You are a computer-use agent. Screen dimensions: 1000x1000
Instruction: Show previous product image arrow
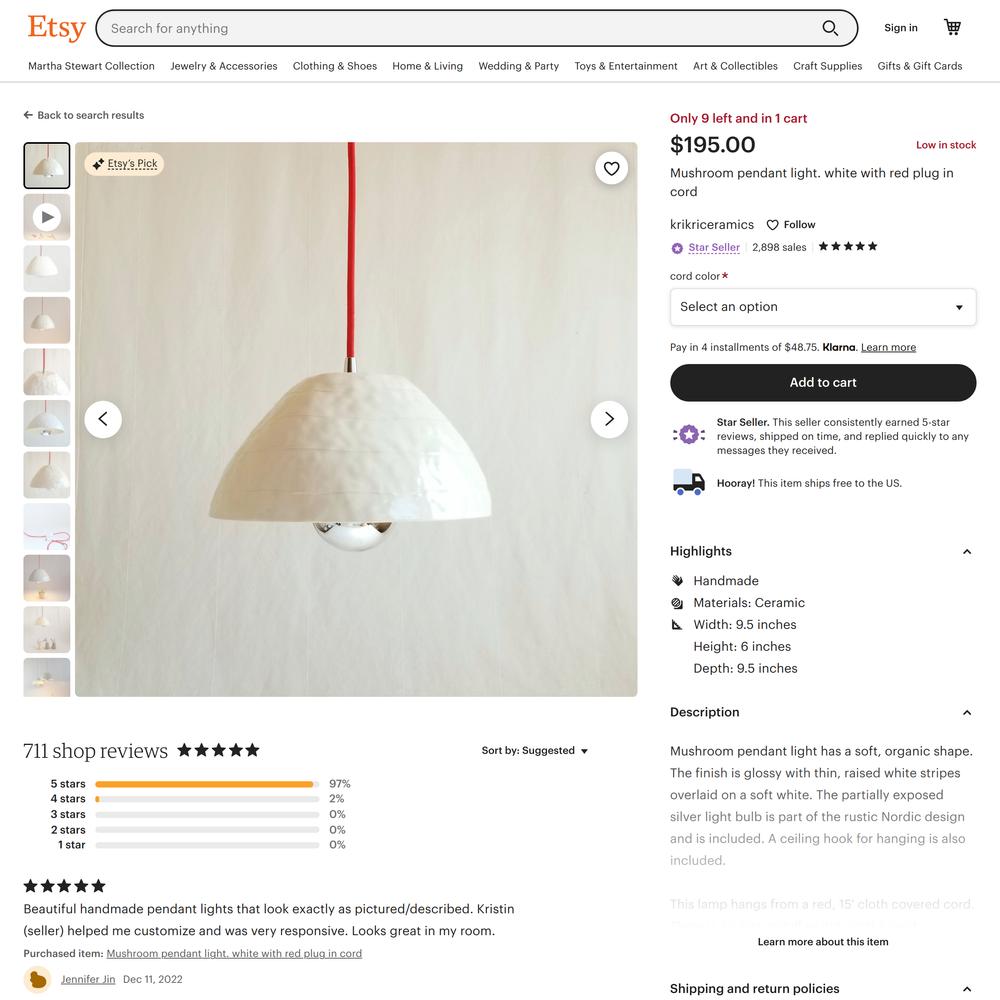click(x=103, y=419)
